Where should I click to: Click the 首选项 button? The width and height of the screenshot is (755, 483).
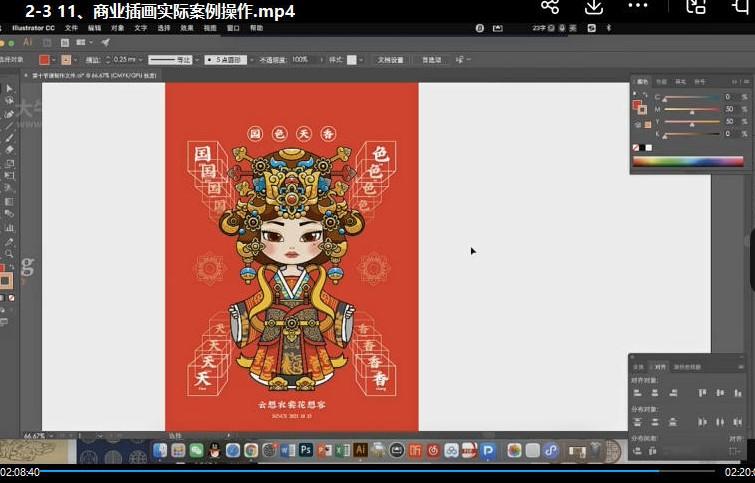tap(432, 60)
